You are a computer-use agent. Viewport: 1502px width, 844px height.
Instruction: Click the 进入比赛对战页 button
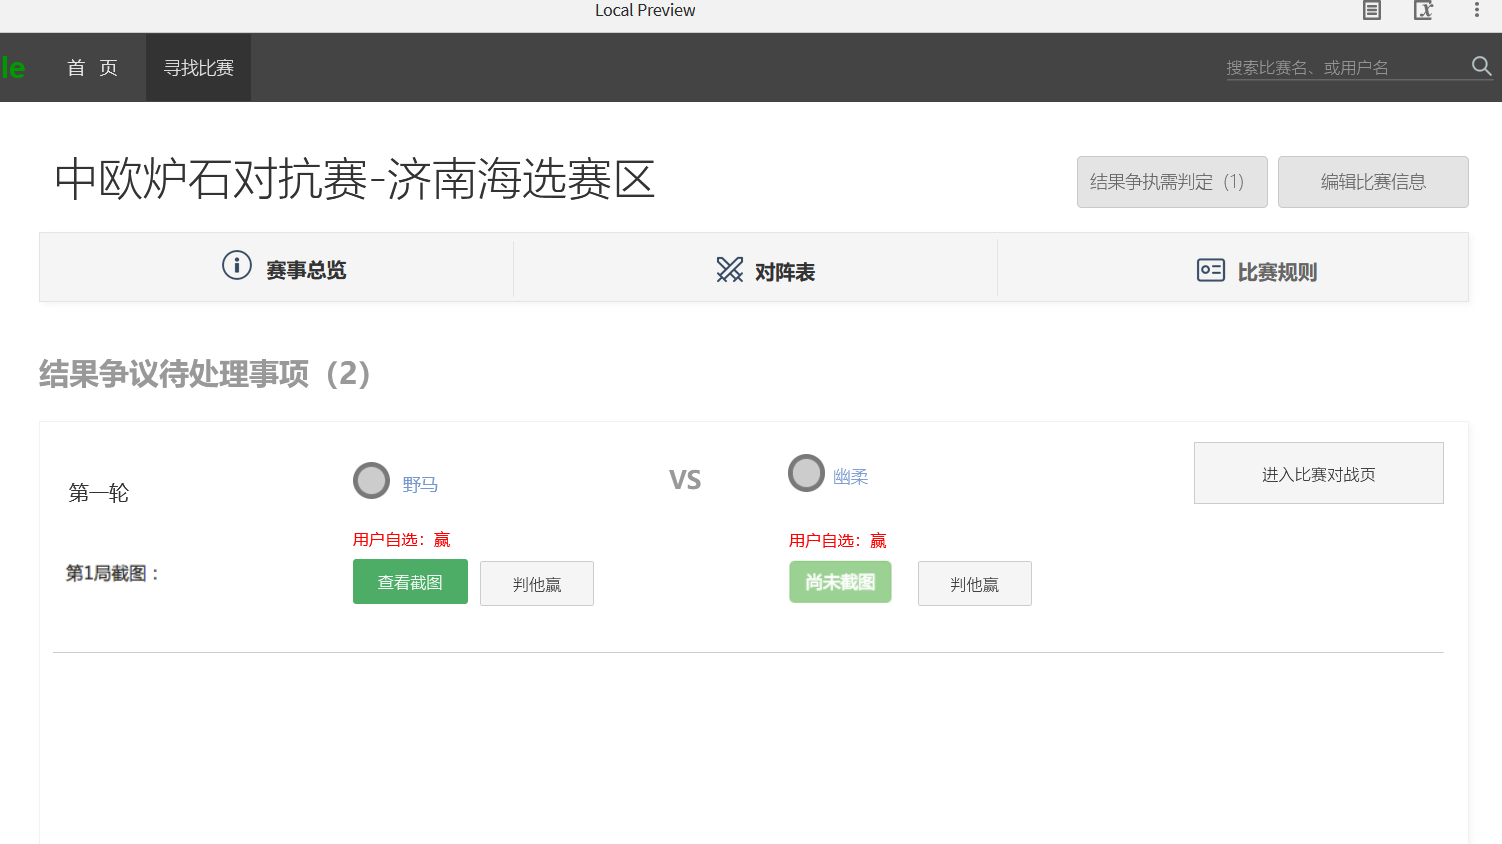pos(1319,473)
